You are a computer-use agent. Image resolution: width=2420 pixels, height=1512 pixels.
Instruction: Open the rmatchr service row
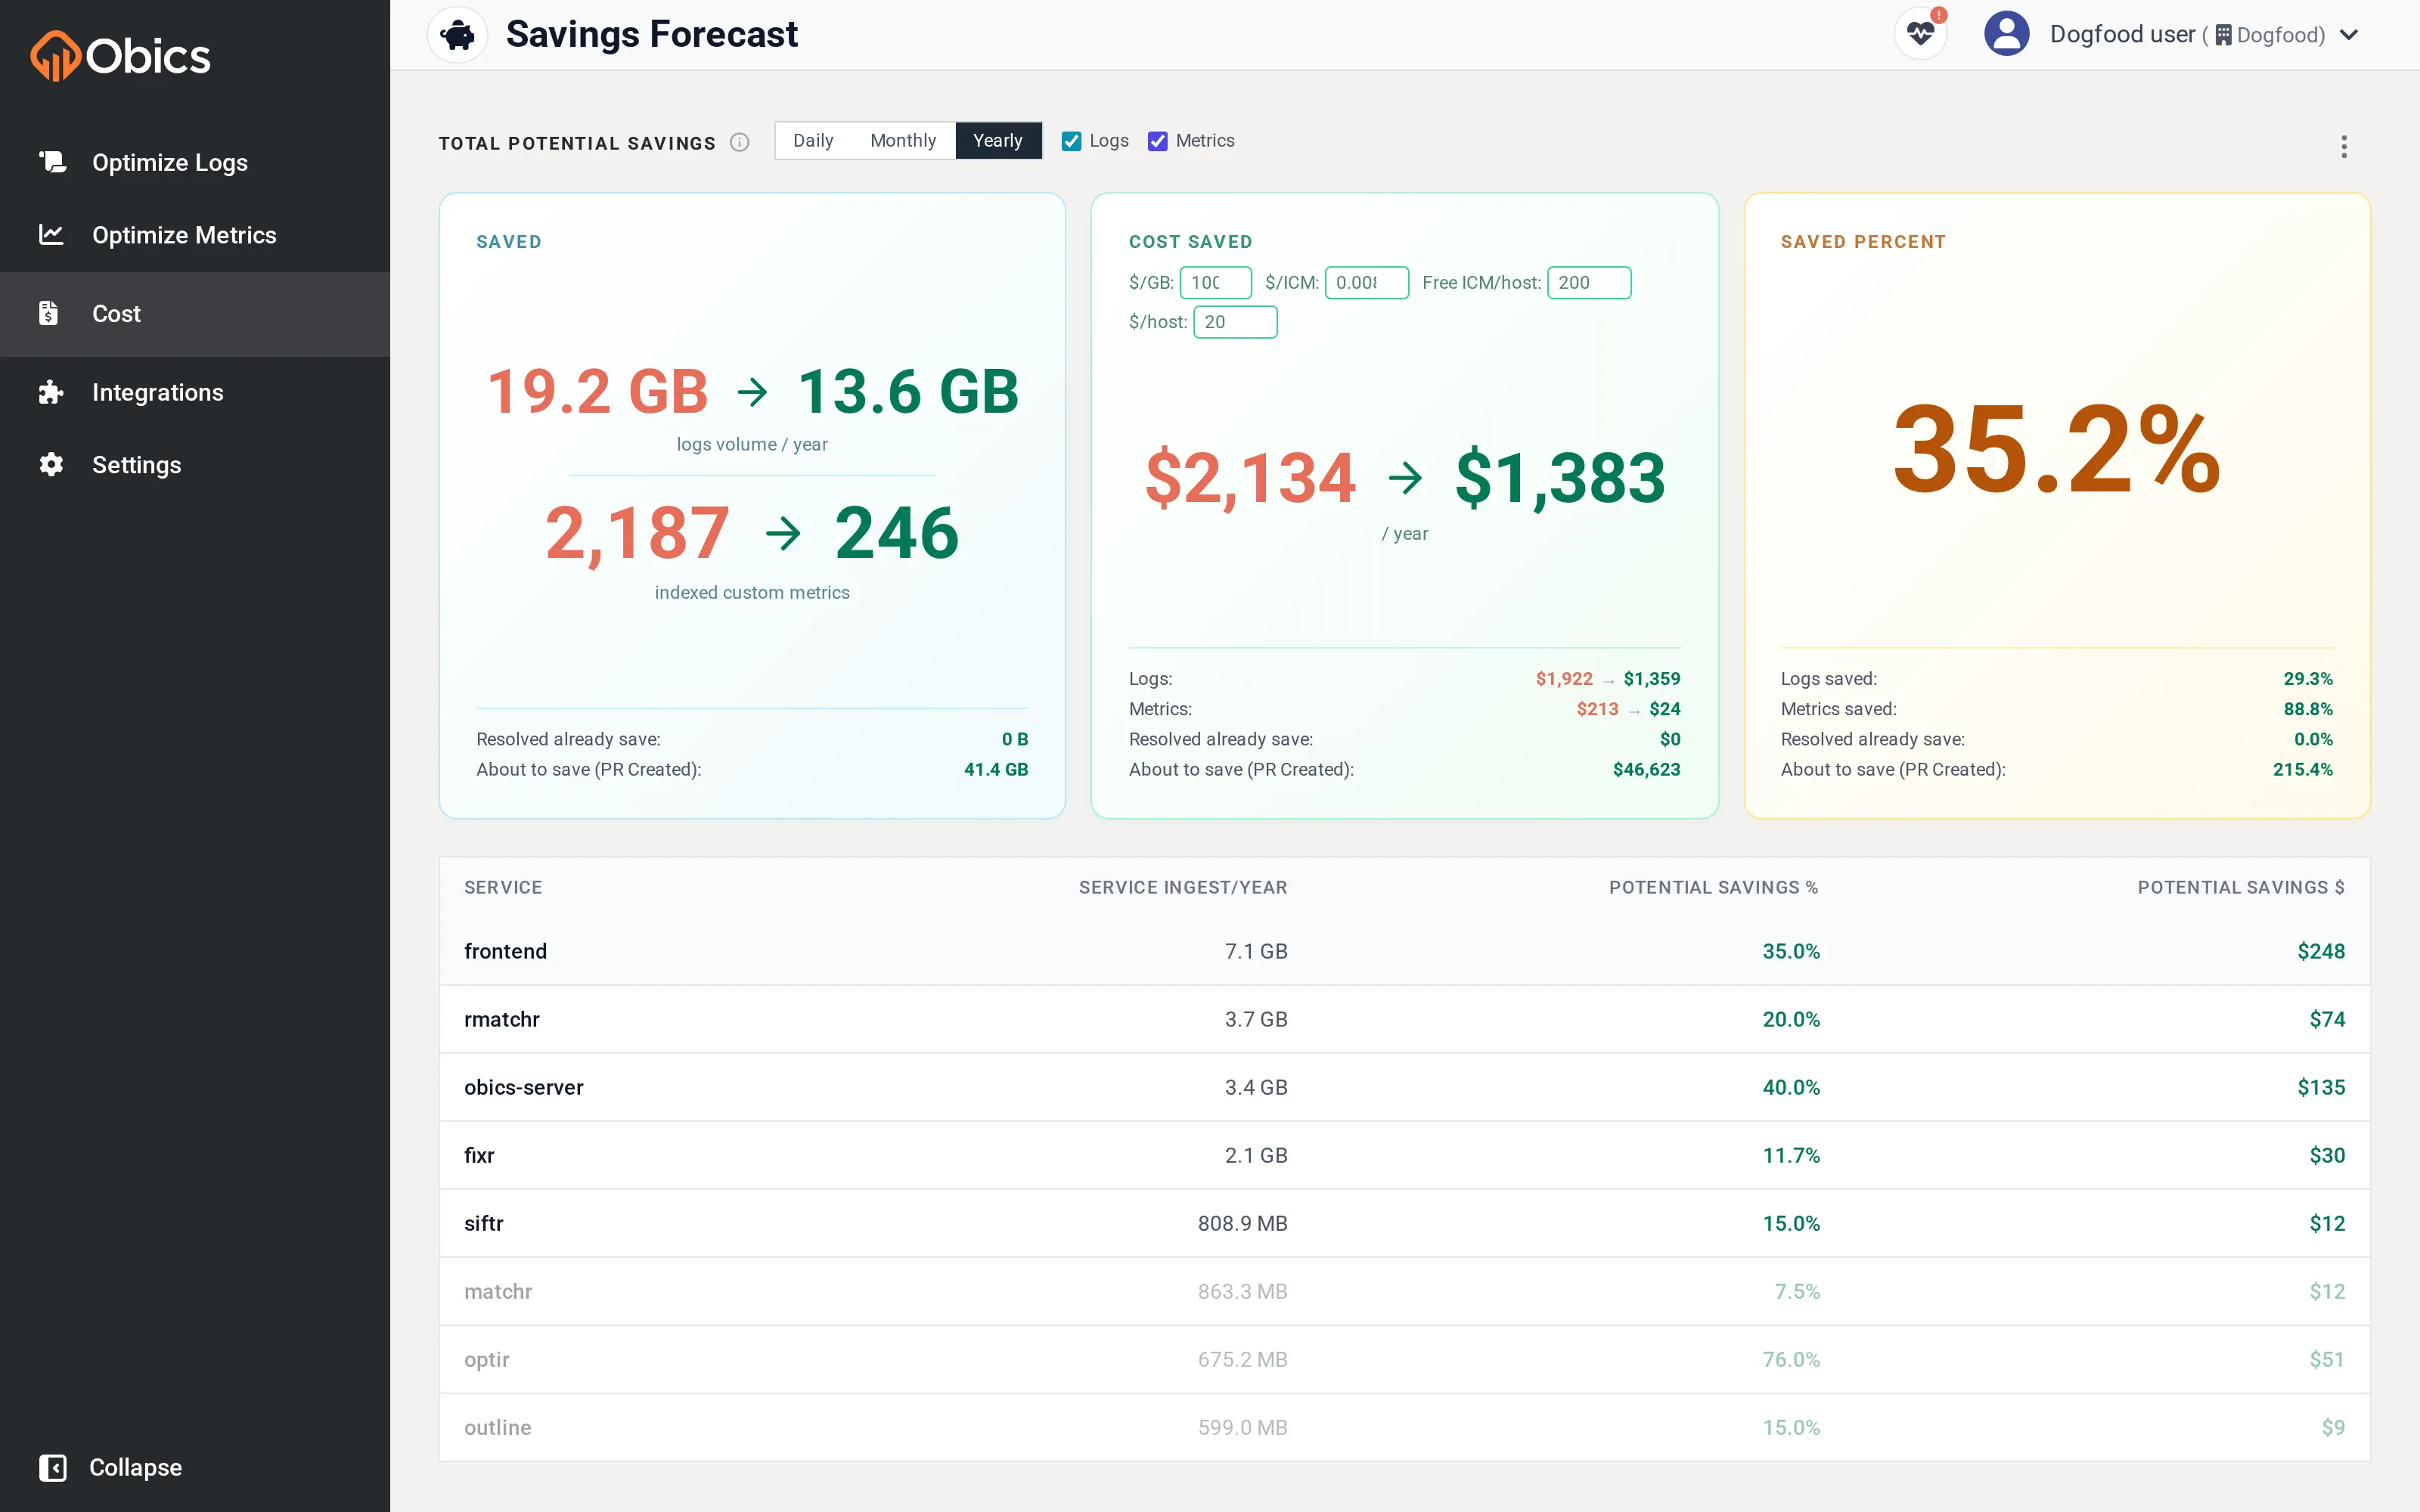point(1404,1019)
